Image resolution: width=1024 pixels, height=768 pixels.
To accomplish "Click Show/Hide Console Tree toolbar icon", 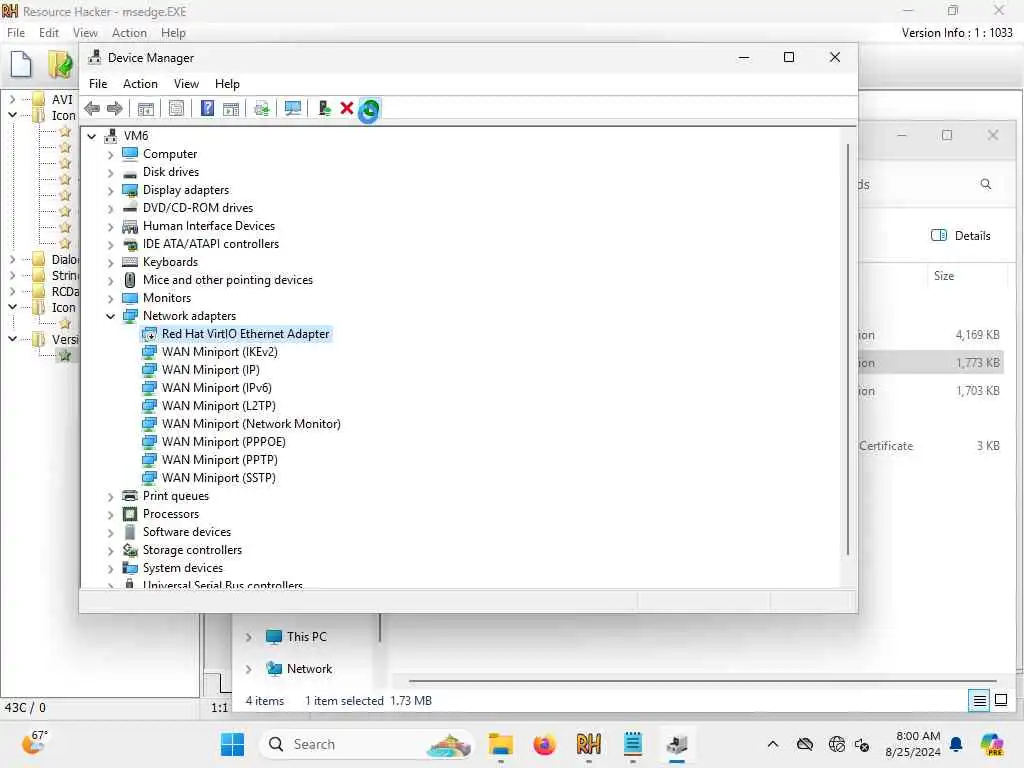I will click(146, 108).
